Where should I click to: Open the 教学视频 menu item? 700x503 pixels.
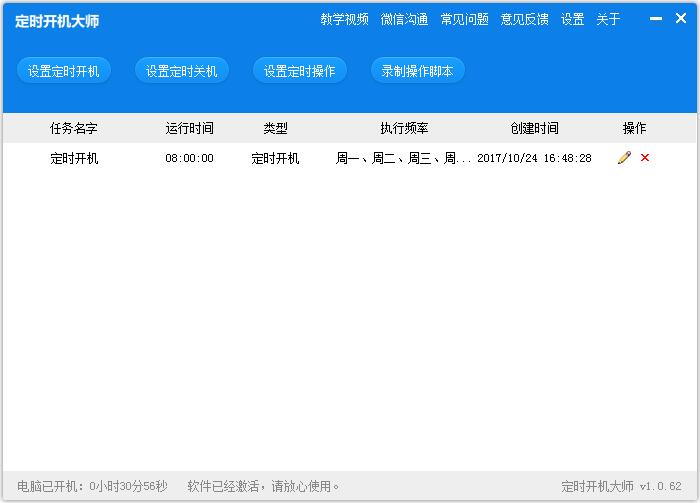(344, 20)
